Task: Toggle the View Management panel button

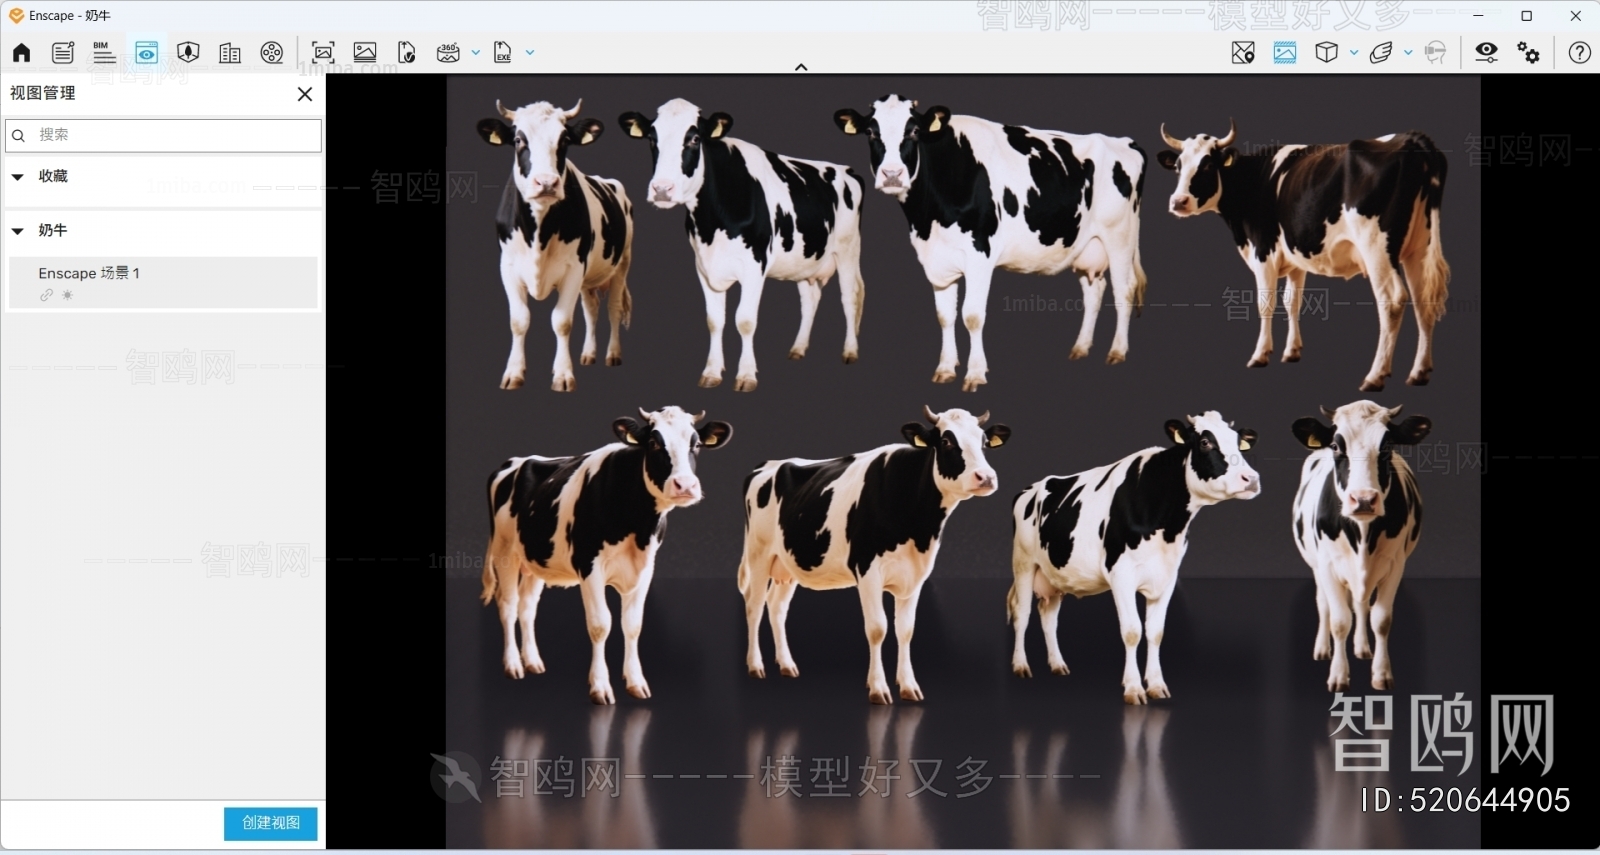Action: [x=146, y=53]
